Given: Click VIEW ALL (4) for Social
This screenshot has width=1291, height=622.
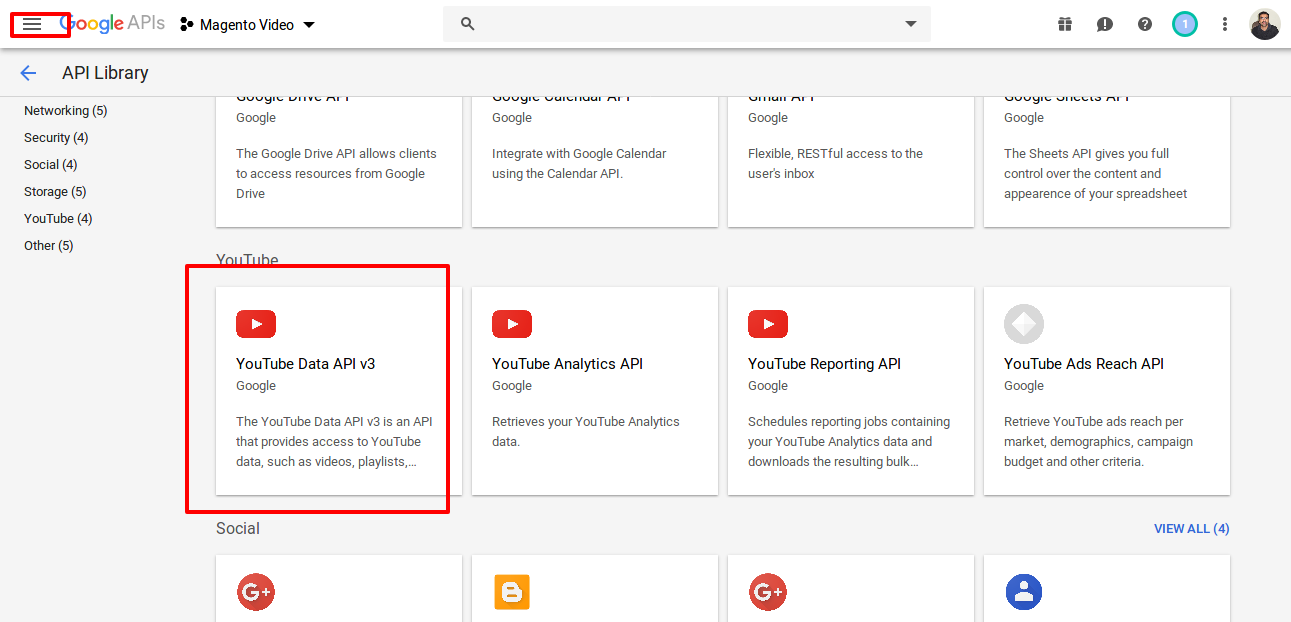Looking at the screenshot, I should tap(1192, 529).
